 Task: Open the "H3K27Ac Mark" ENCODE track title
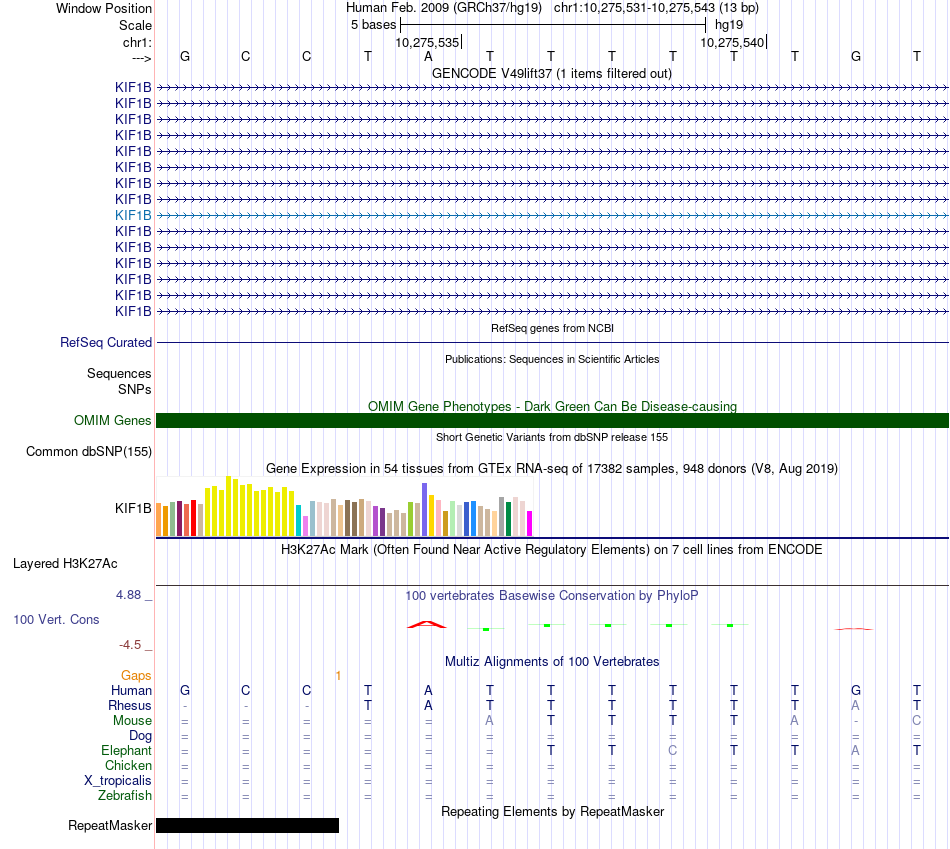[x=552, y=550]
